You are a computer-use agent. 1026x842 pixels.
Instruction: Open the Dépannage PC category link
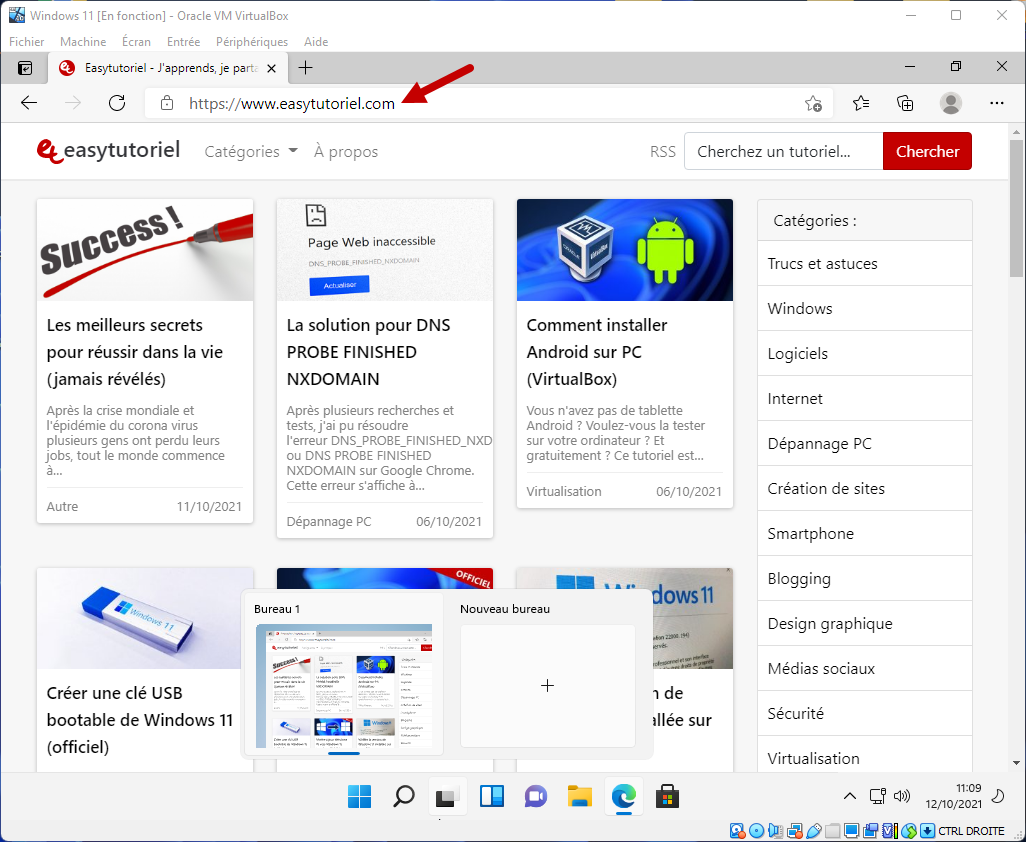819,443
